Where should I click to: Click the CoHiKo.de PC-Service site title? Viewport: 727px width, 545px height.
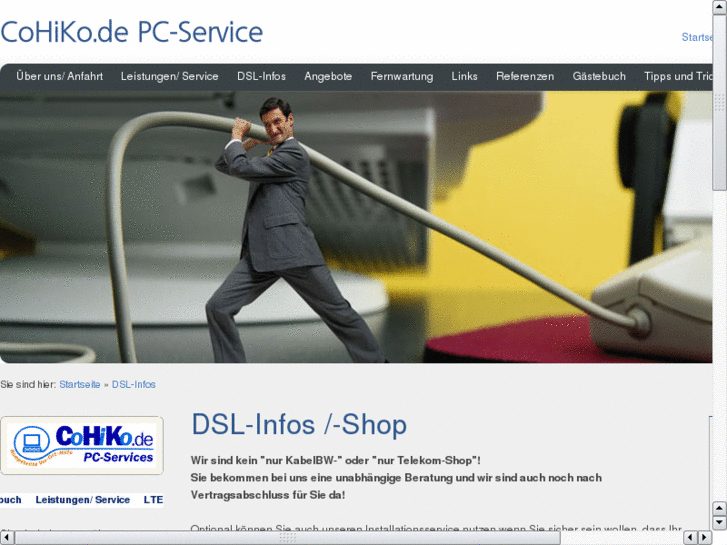[132, 32]
